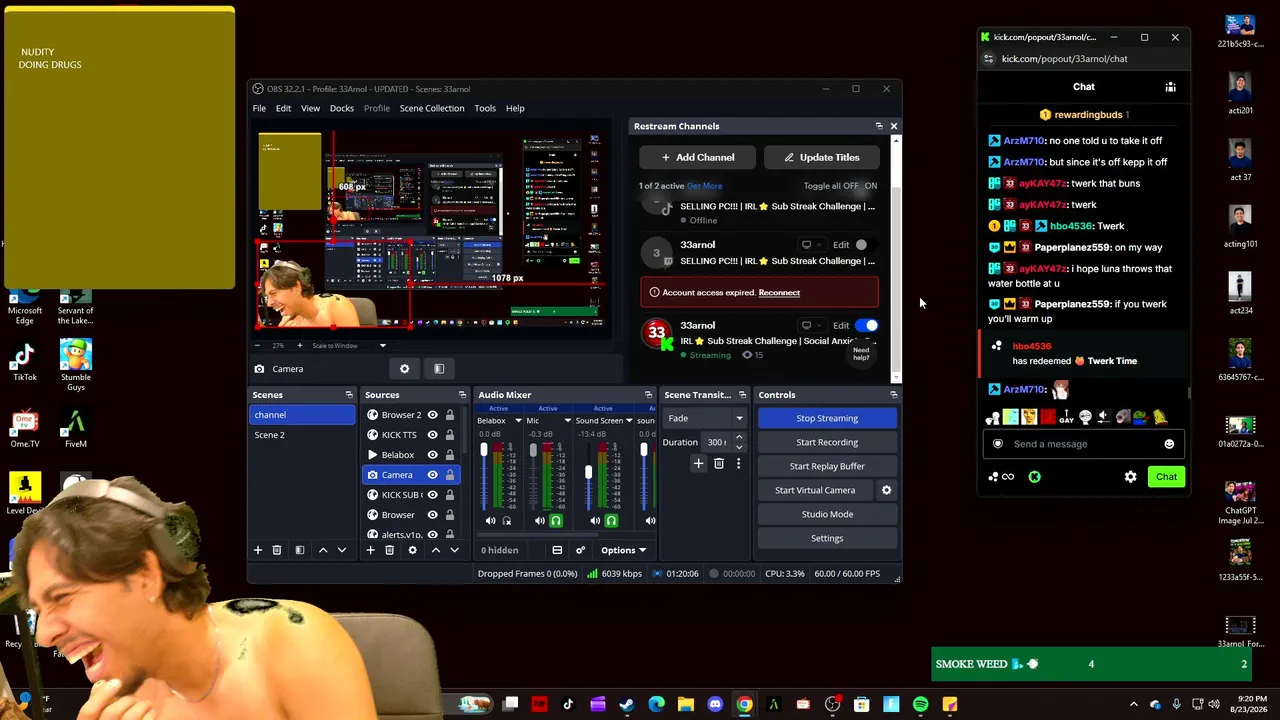The height and width of the screenshot is (720, 1280).
Task: Open the Sound Screen audio channel dropdown
Action: pos(627,421)
